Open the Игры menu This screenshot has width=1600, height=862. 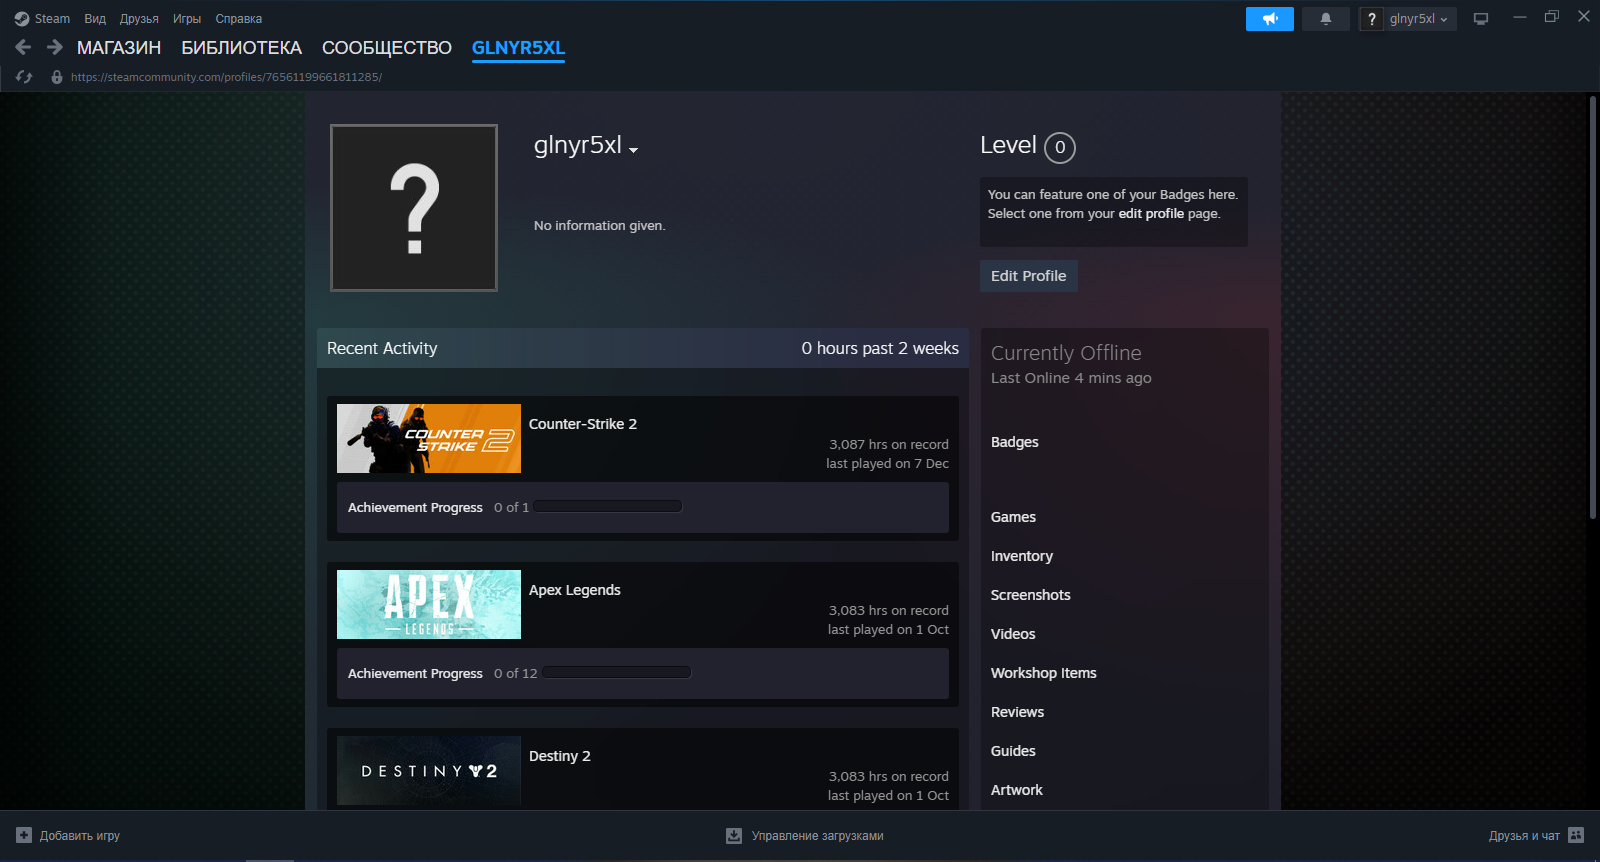point(186,19)
